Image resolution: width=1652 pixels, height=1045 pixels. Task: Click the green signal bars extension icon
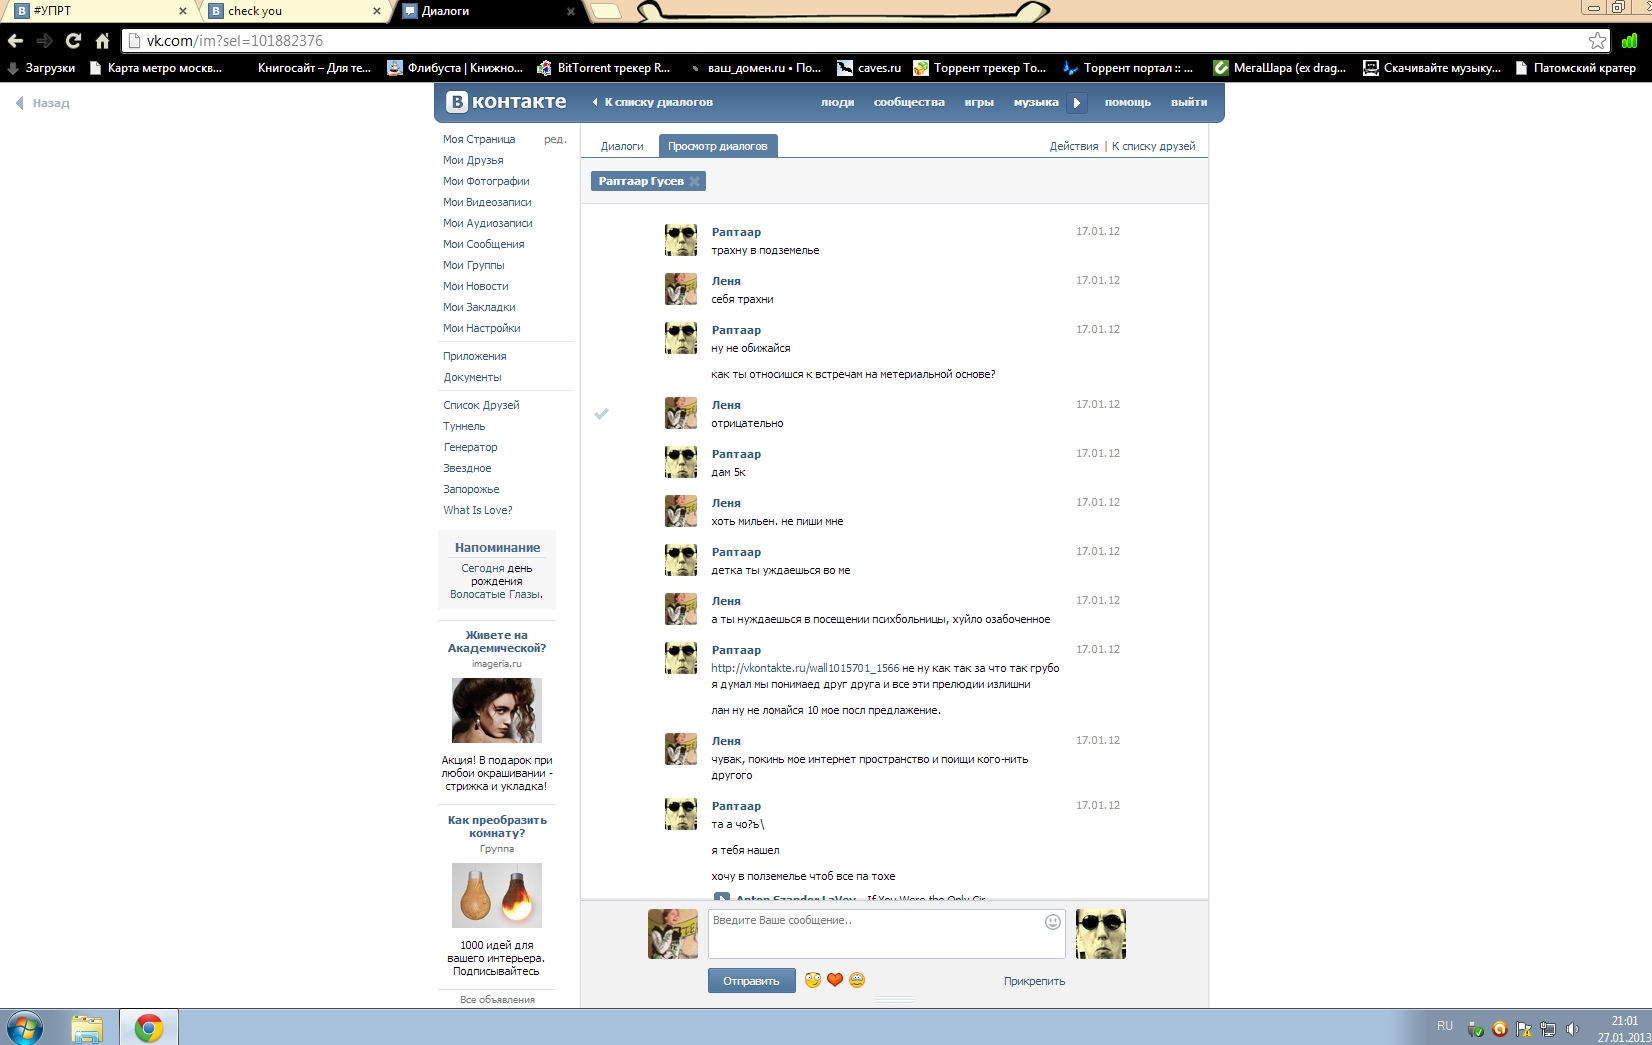pos(1630,41)
